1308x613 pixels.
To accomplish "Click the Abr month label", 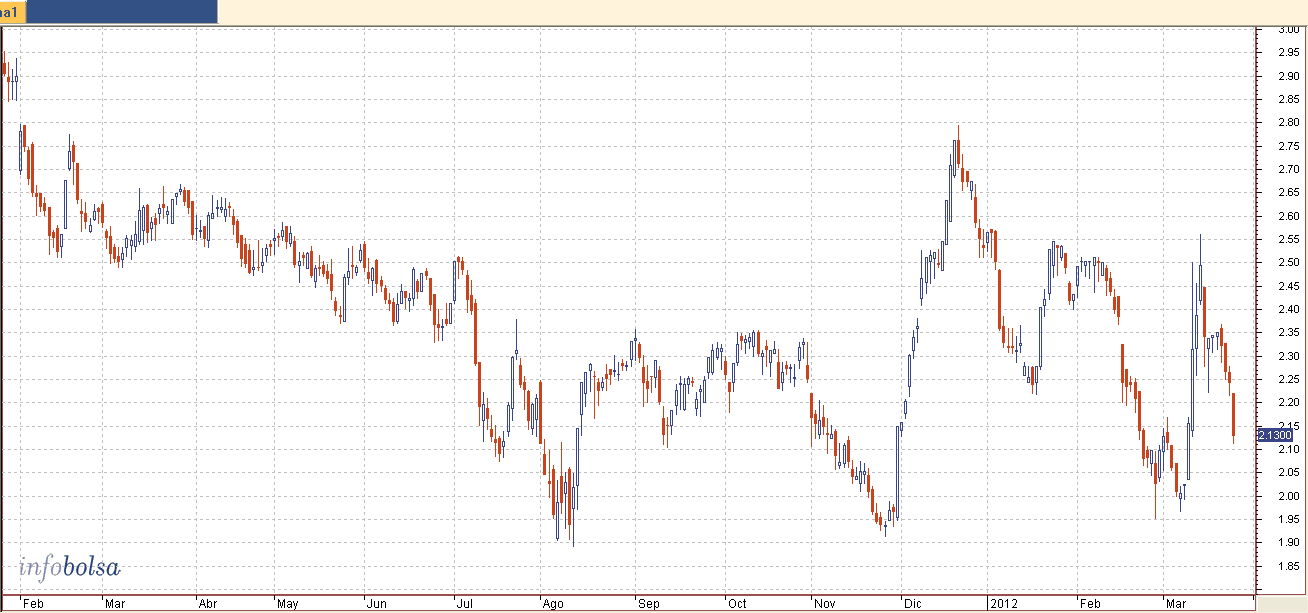I will (x=209, y=604).
